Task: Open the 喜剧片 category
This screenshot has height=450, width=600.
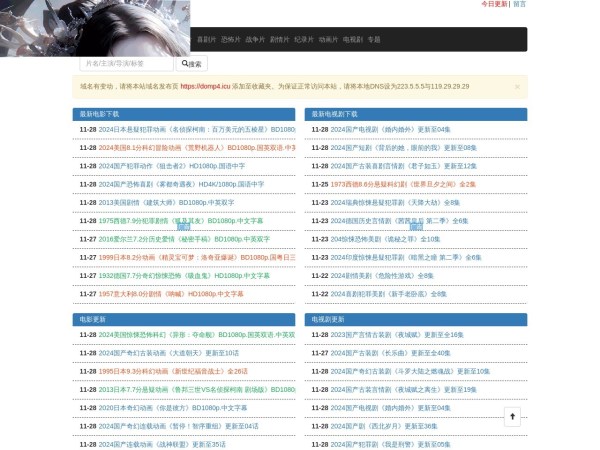Action: click(206, 40)
